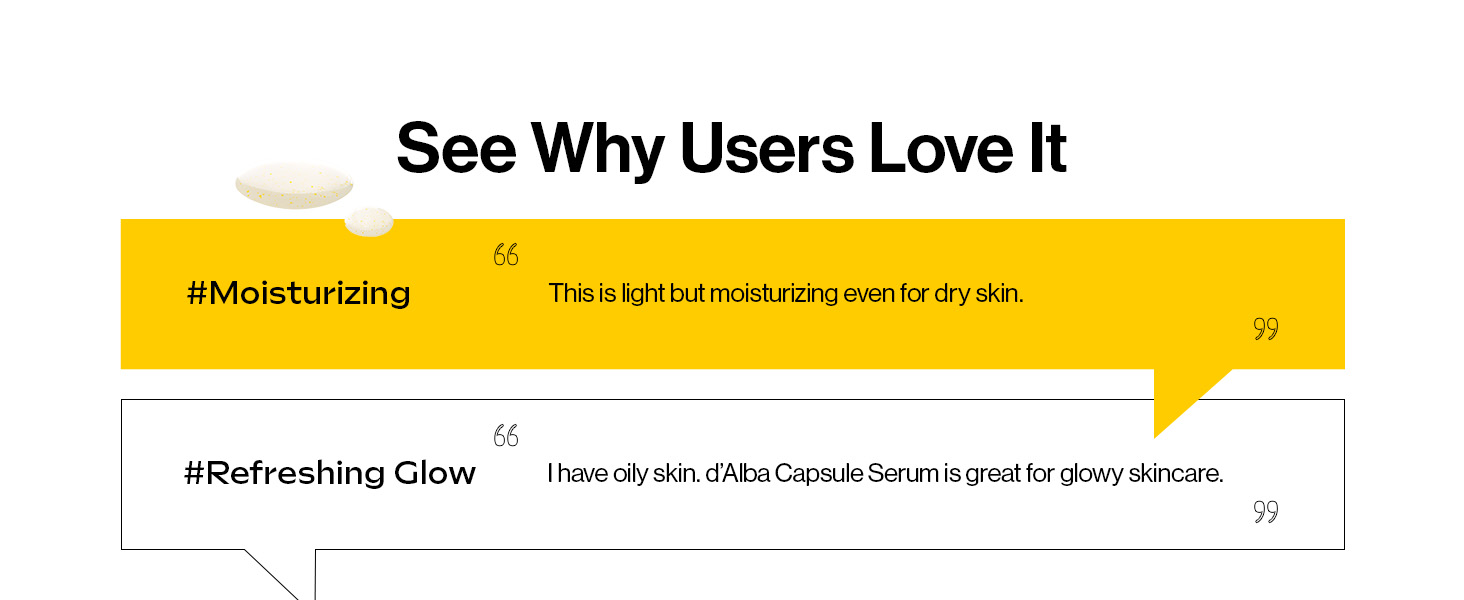Click the word "Why" in the headline

point(597,148)
